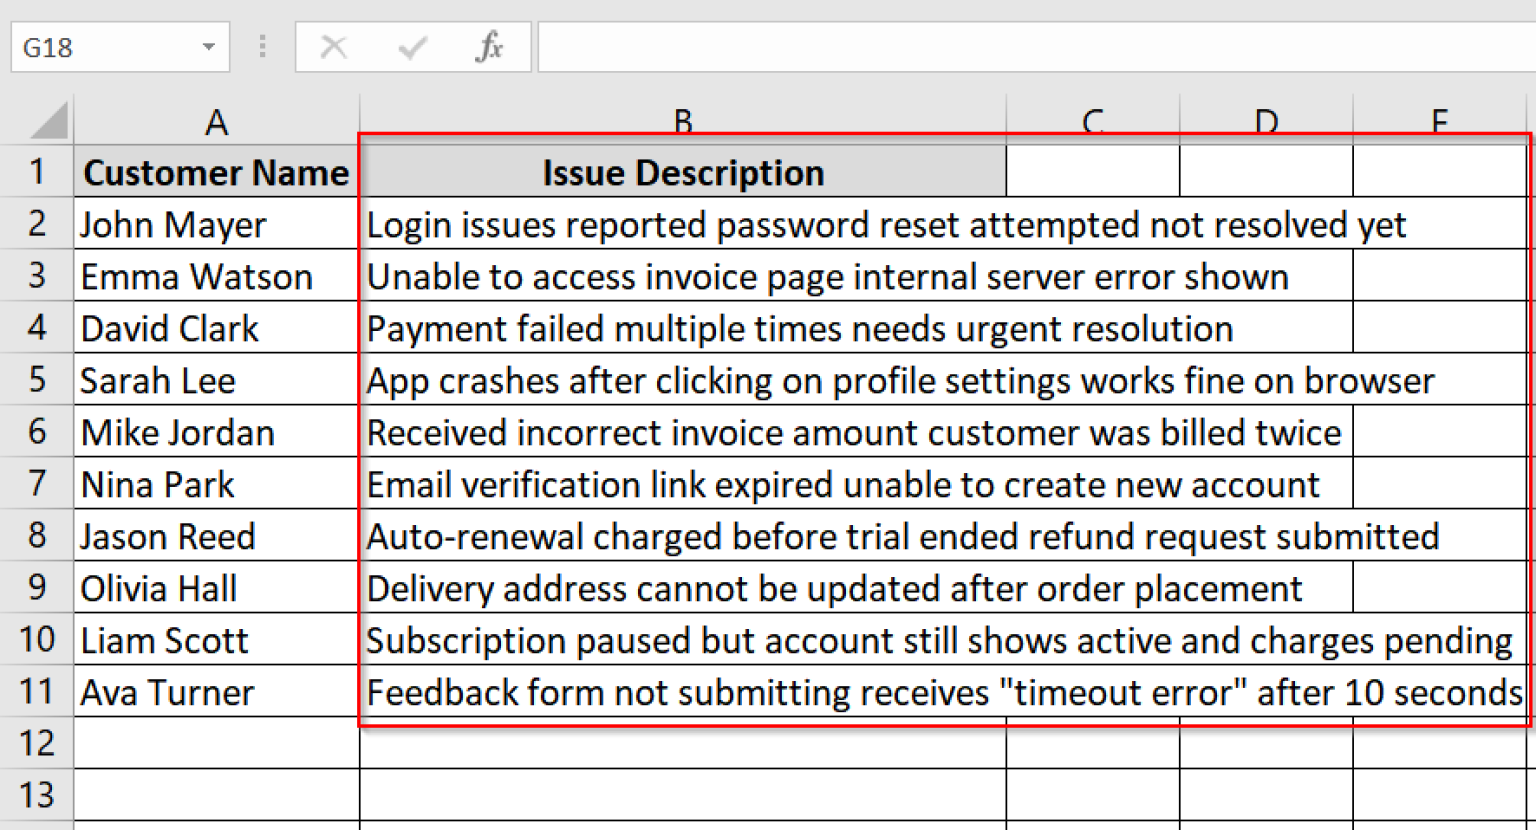
Task: Open the Name Box dropdown arrow
Action: [x=207, y=46]
